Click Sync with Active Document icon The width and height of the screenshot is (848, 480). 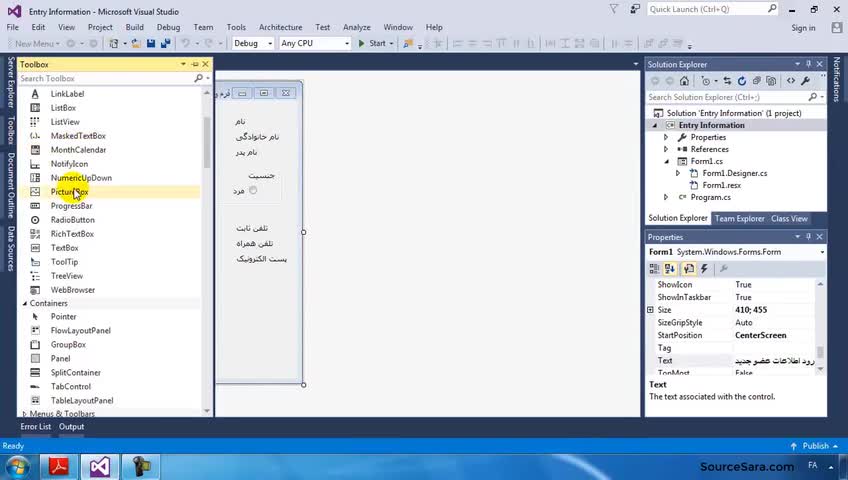[727, 81]
